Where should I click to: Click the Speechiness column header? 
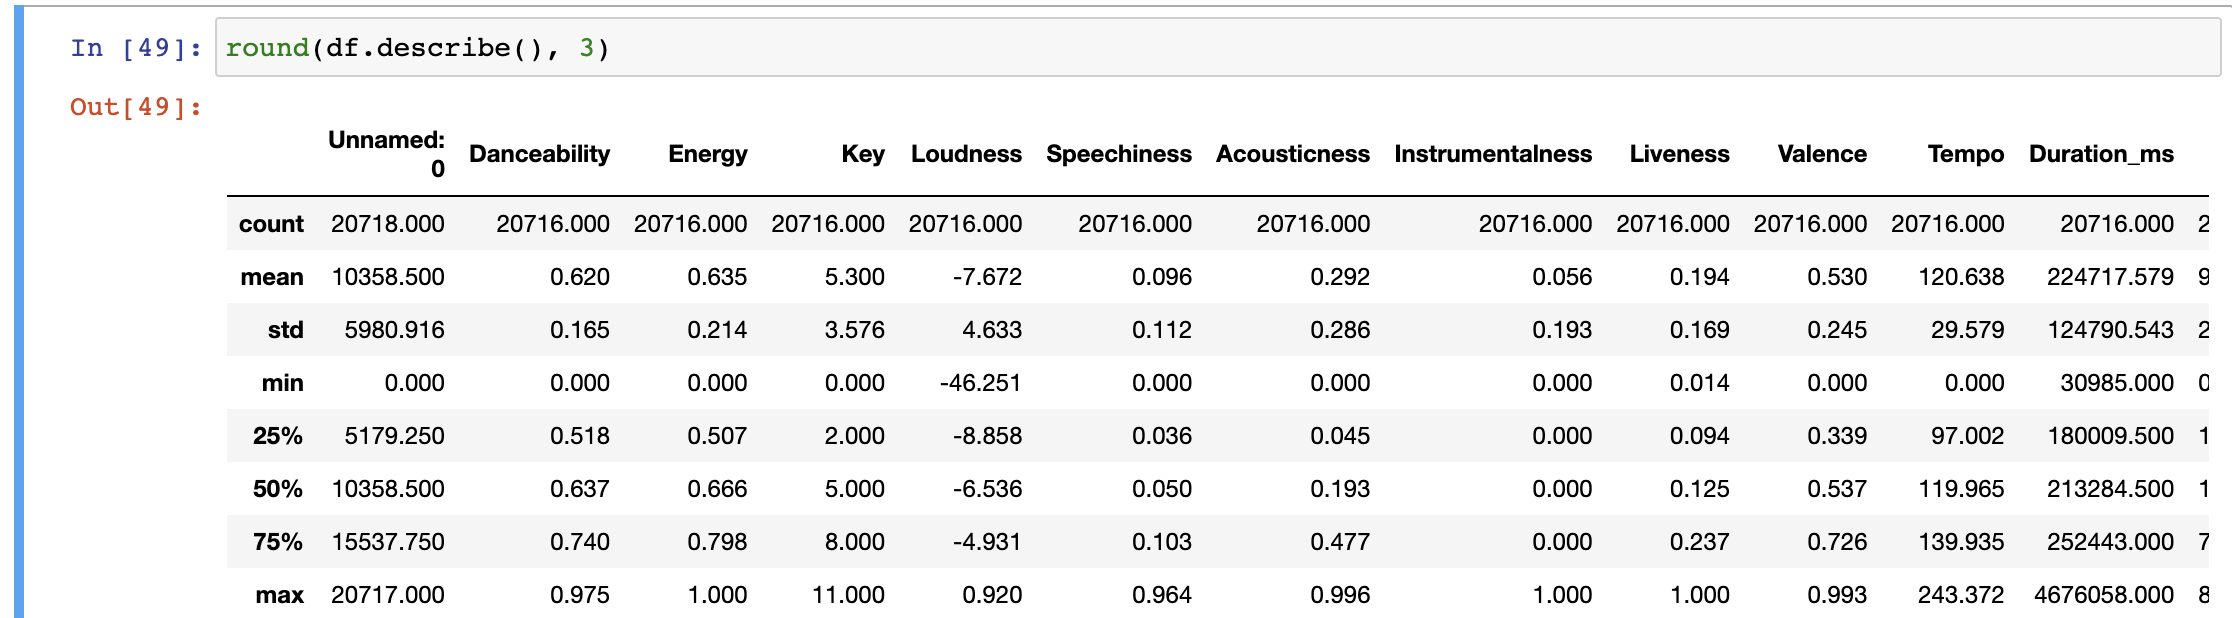pyautogui.click(x=1118, y=154)
